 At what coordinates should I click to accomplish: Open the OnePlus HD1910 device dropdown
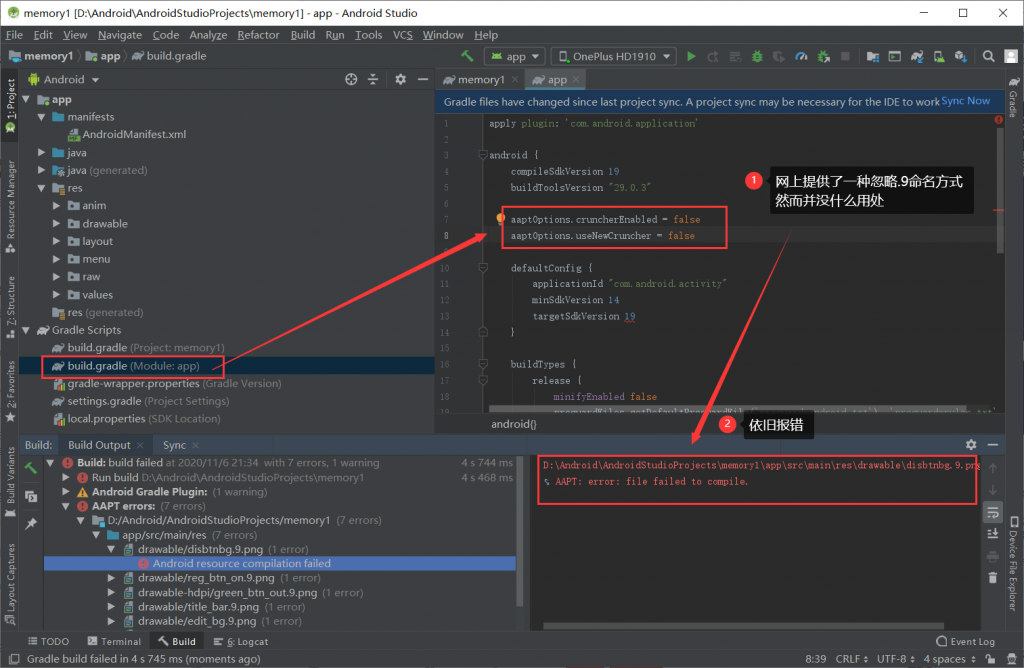click(614, 57)
